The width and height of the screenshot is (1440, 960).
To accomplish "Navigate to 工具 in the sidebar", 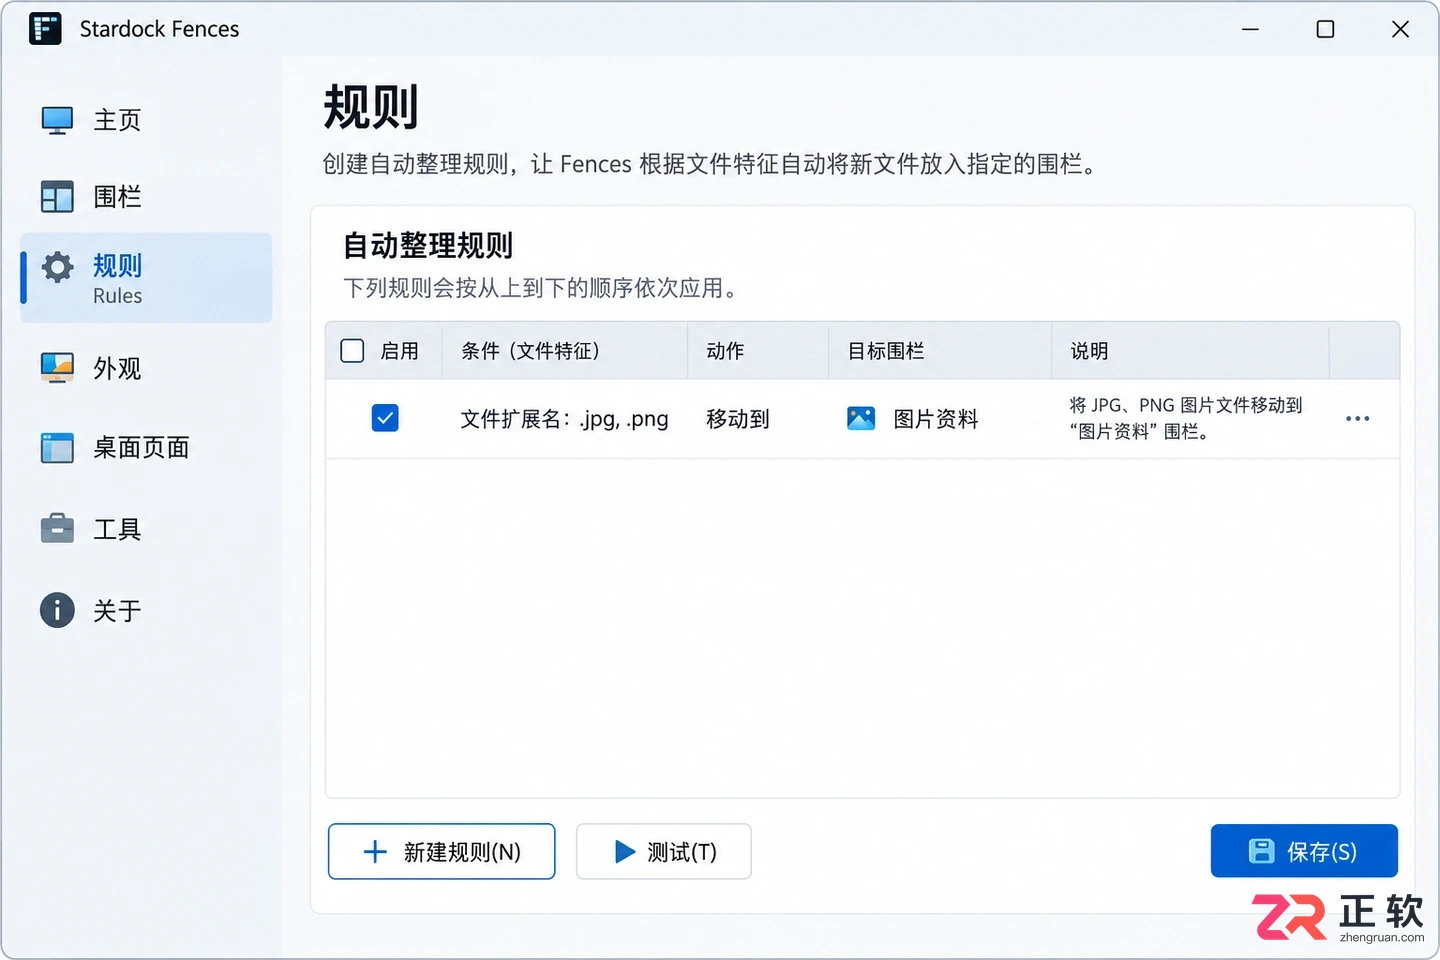I will (146, 528).
